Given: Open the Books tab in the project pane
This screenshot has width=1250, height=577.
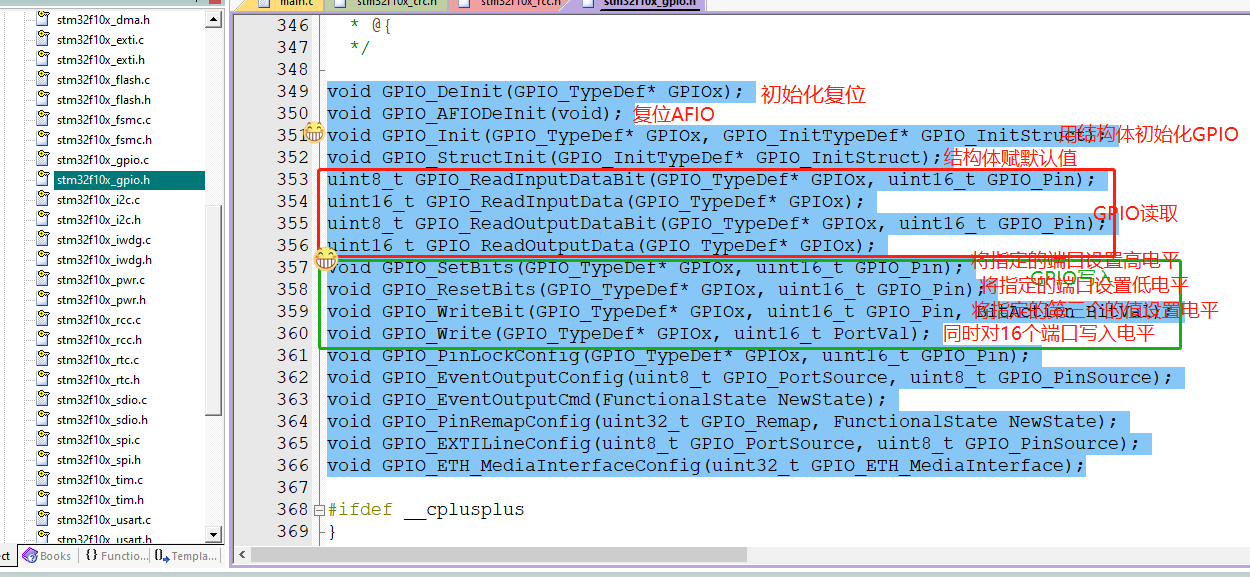Looking at the screenshot, I should tap(47, 556).
